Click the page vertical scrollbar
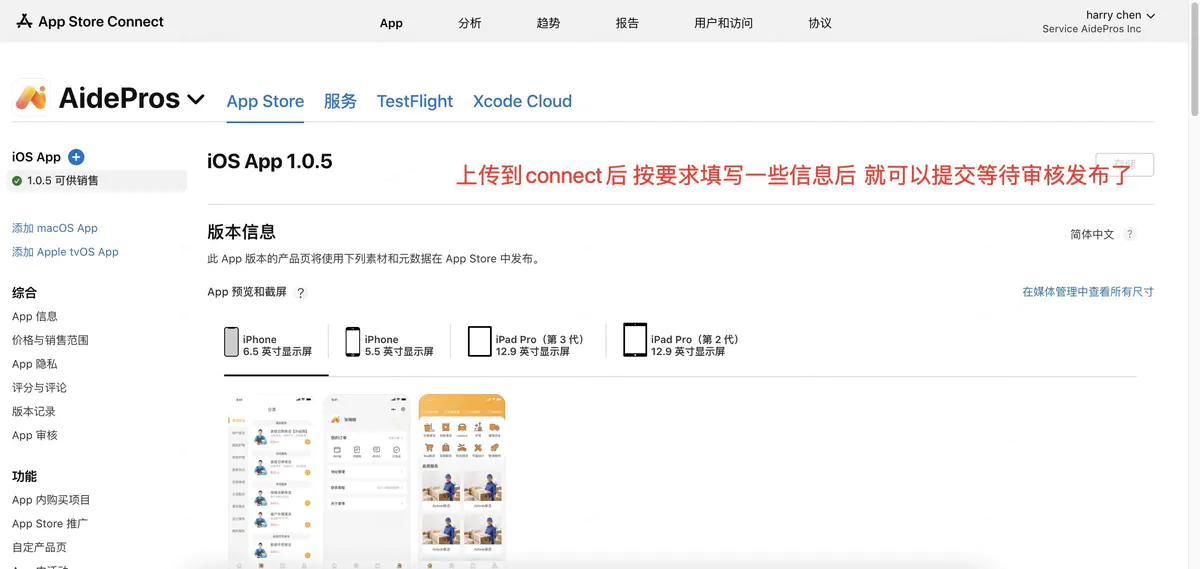The width and height of the screenshot is (1200, 569). coord(1194,62)
